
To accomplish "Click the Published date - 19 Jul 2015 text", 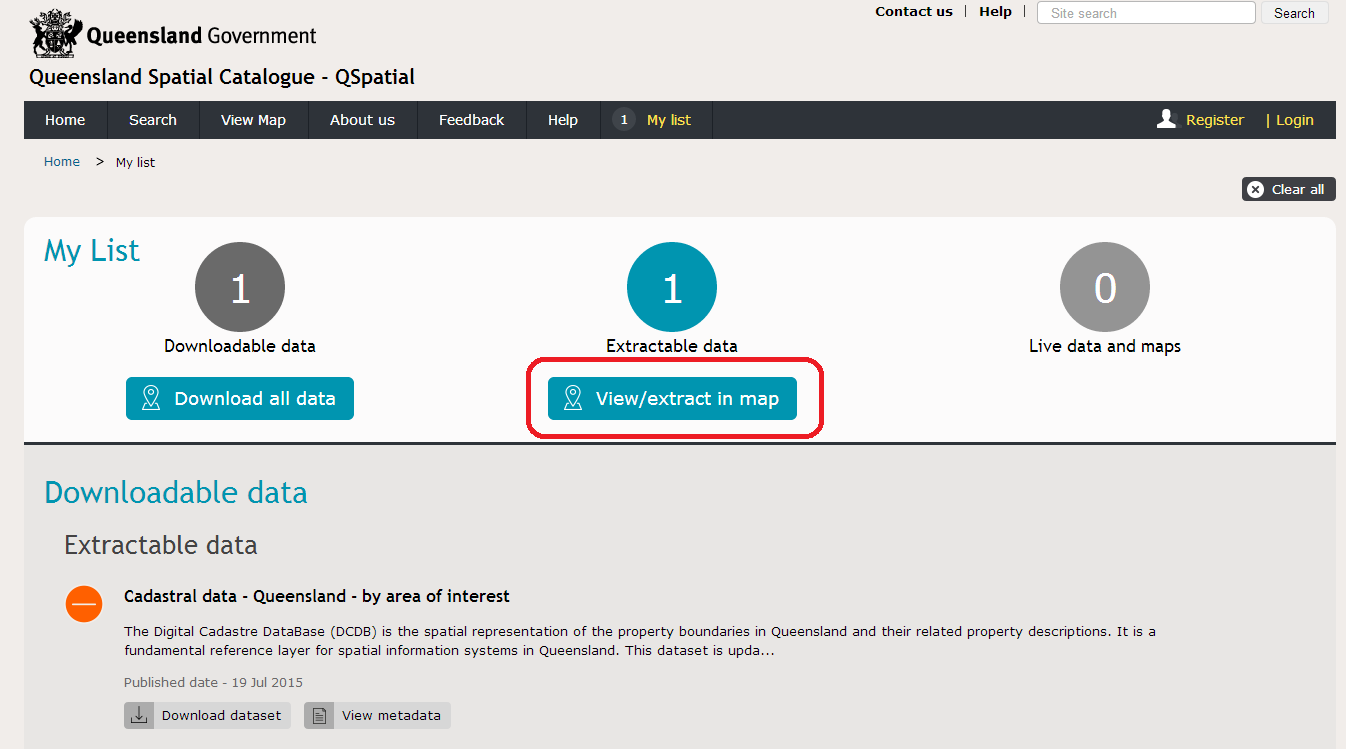I will tap(213, 683).
